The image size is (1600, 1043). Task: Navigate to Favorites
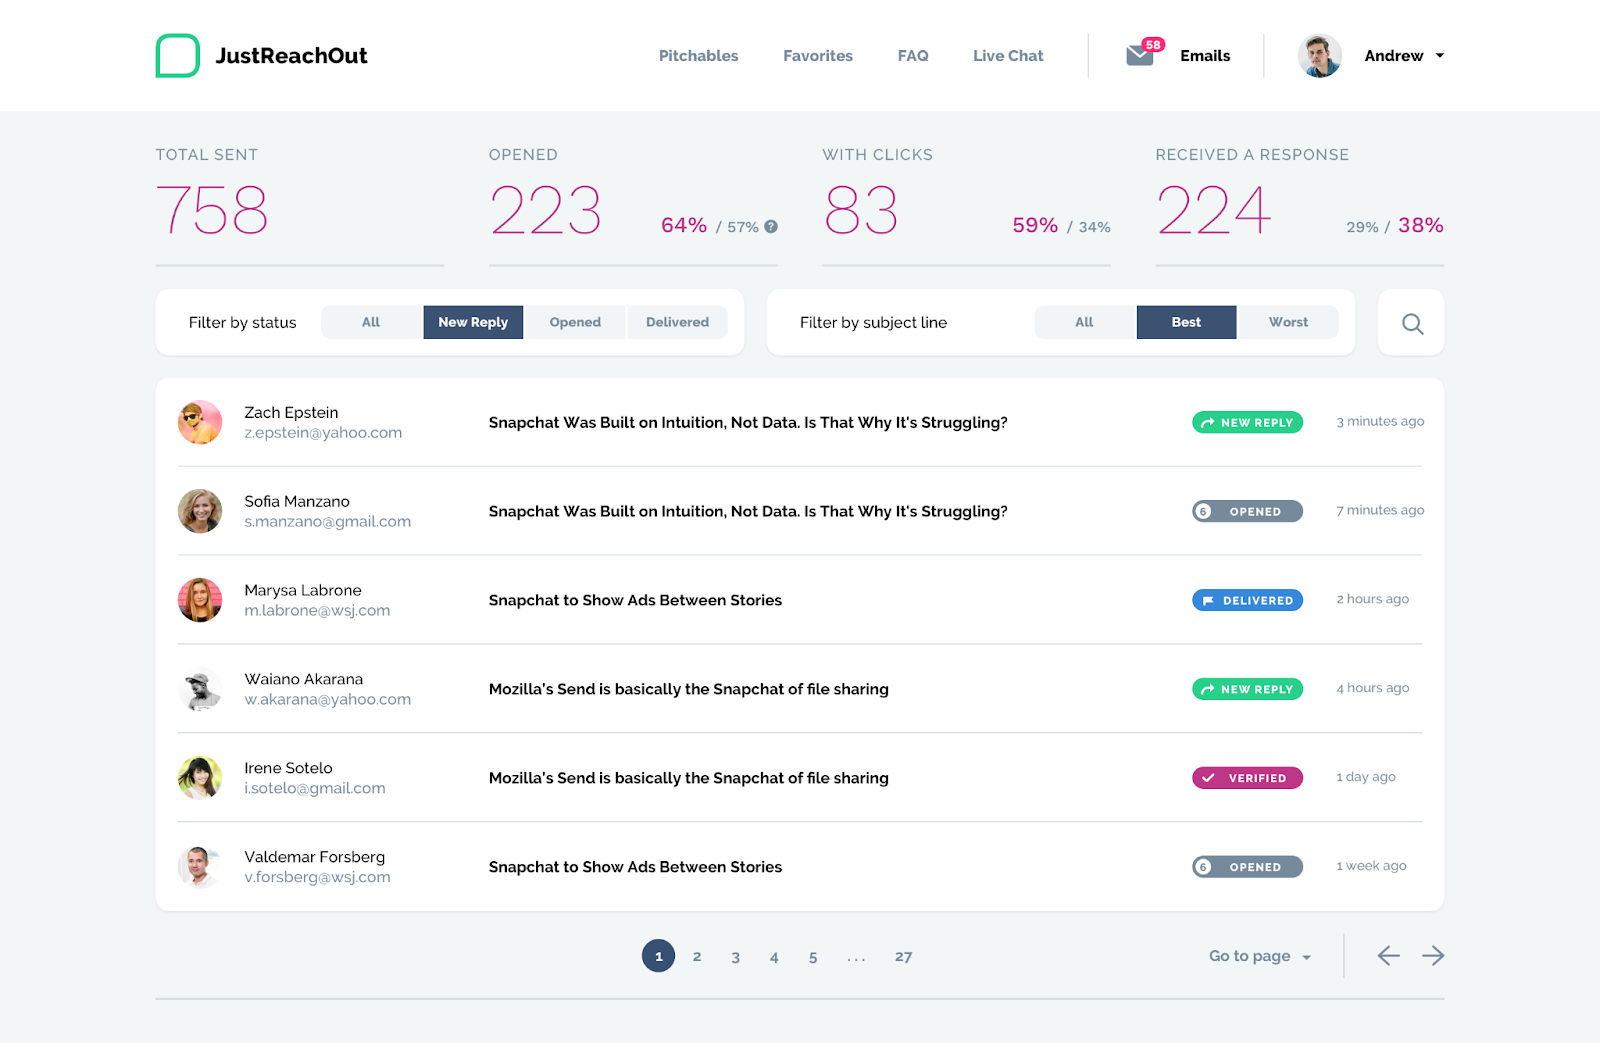pyautogui.click(x=817, y=55)
